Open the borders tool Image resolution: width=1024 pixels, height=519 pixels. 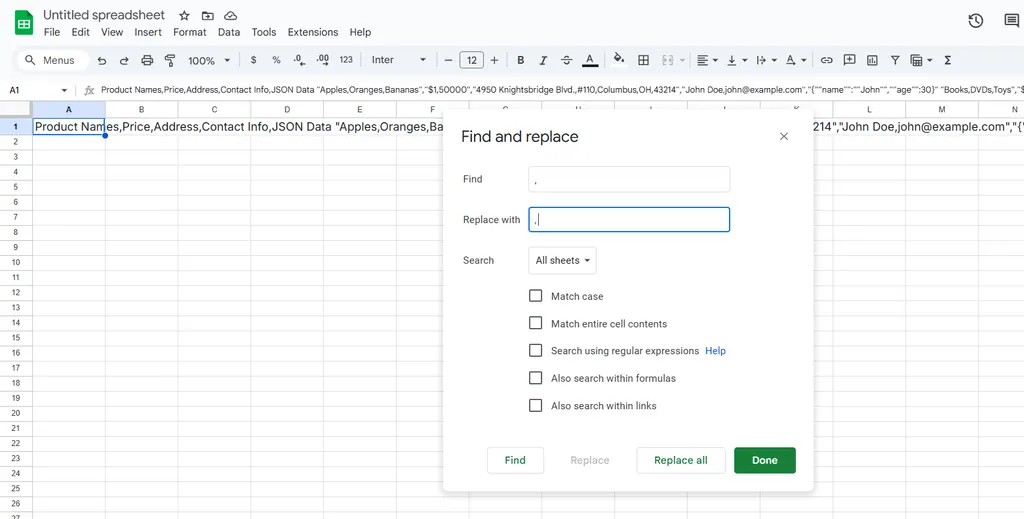click(643, 60)
